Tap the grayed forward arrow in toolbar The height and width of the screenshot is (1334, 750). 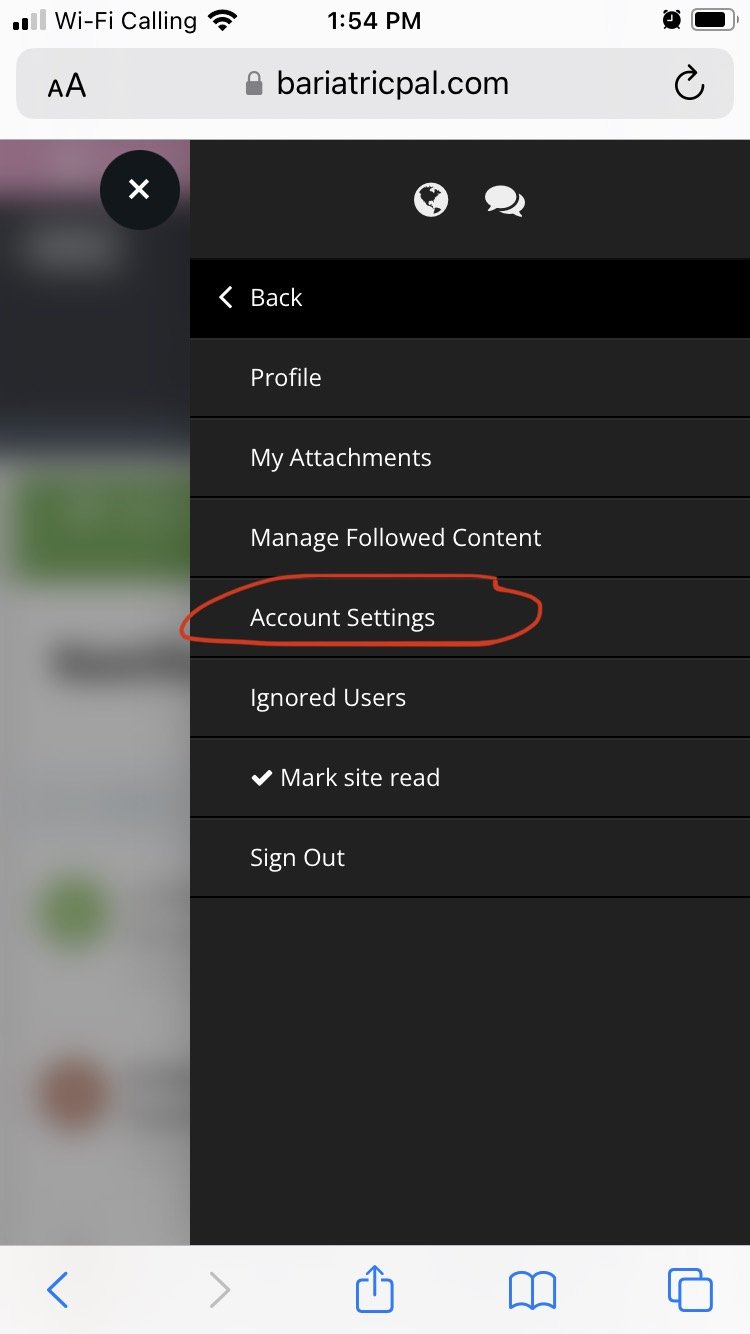[219, 1290]
